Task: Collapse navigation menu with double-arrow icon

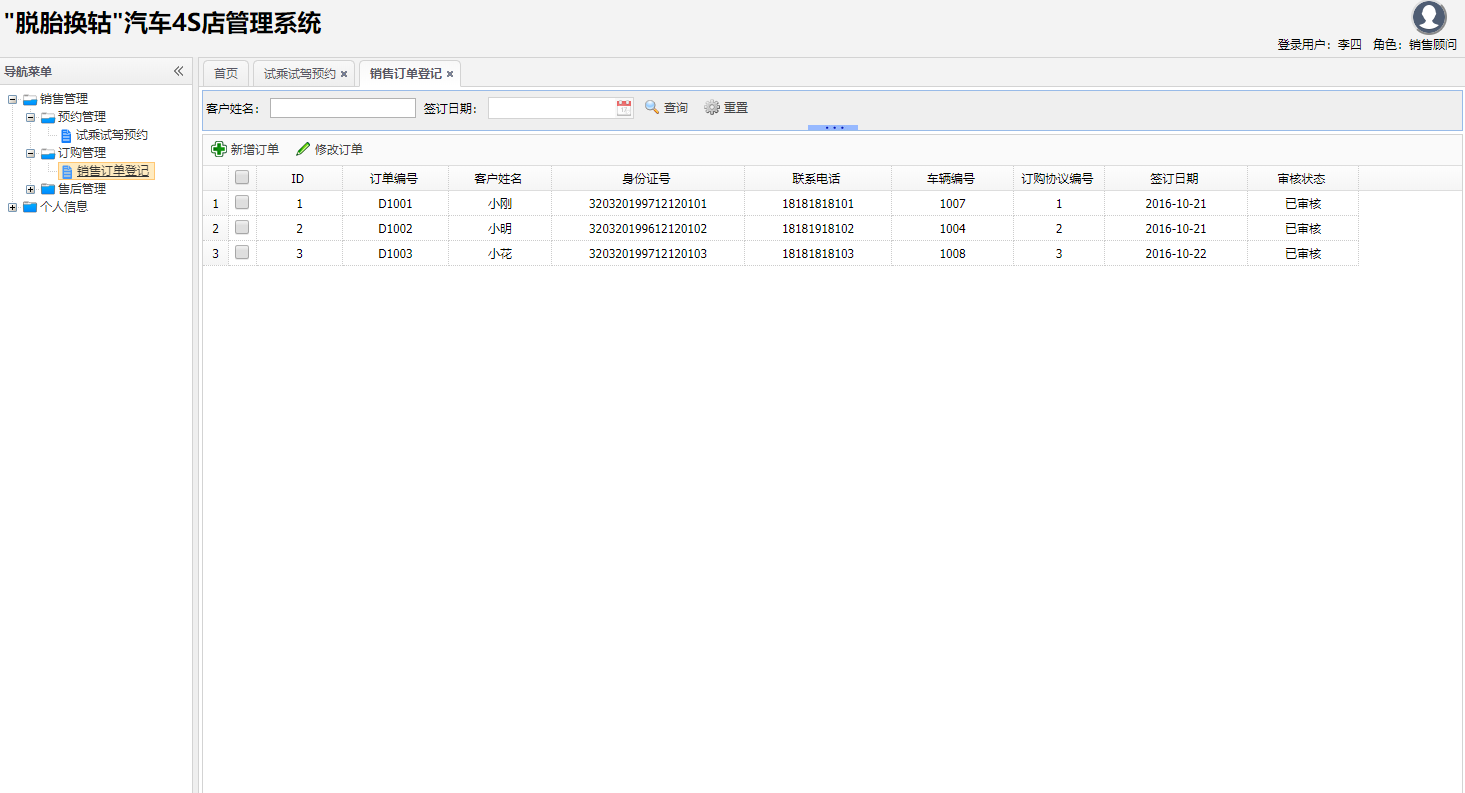Action: [x=178, y=71]
